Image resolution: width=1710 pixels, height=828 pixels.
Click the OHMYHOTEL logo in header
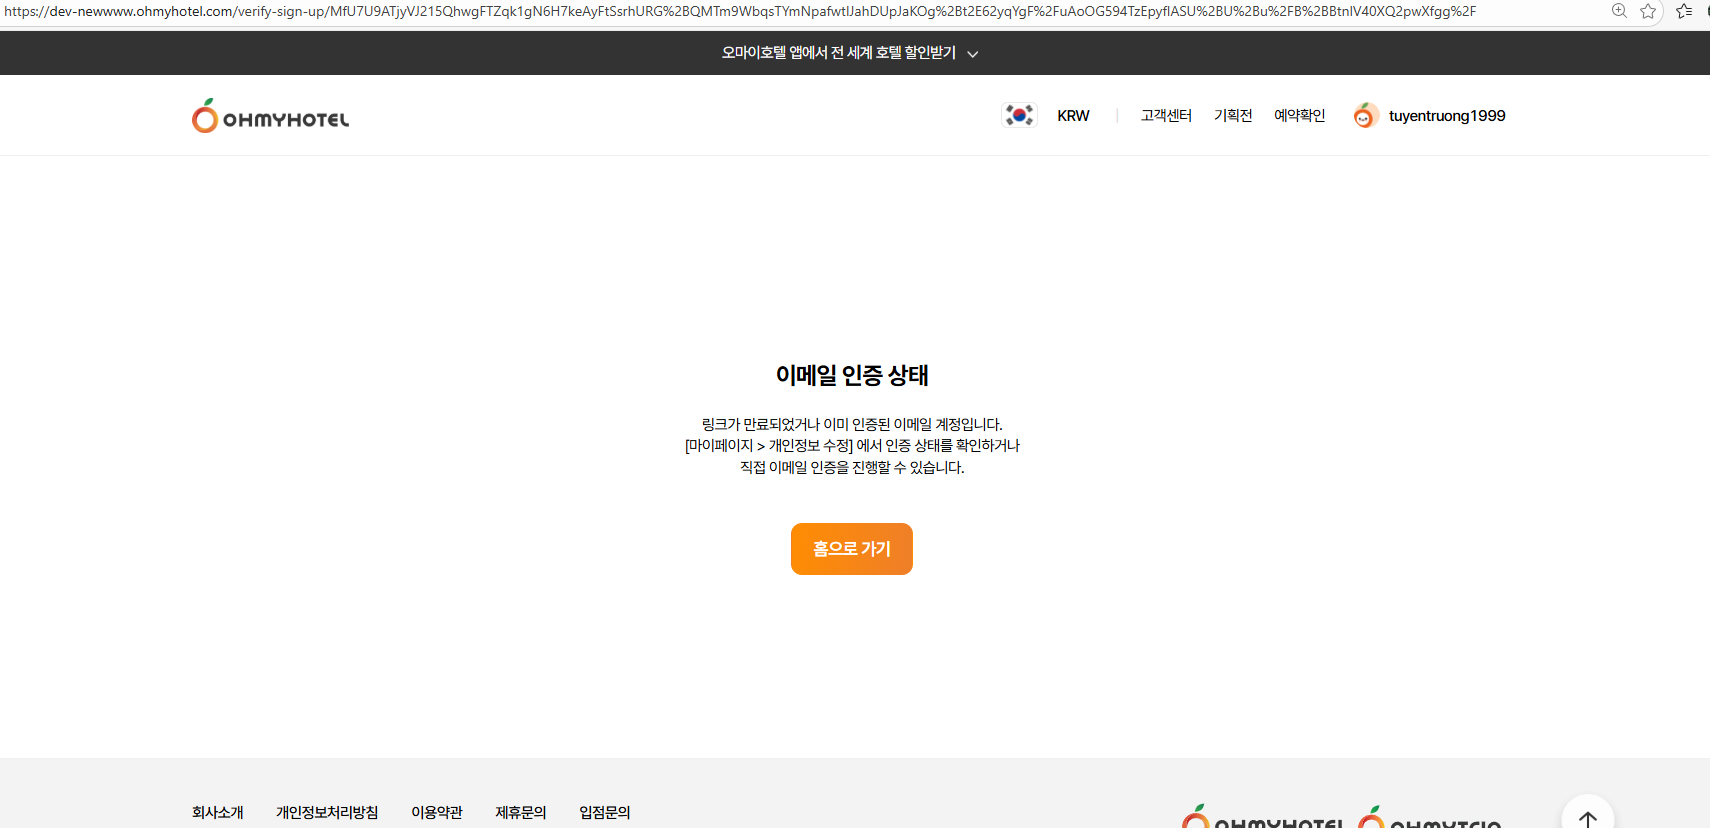[x=270, y=116]
